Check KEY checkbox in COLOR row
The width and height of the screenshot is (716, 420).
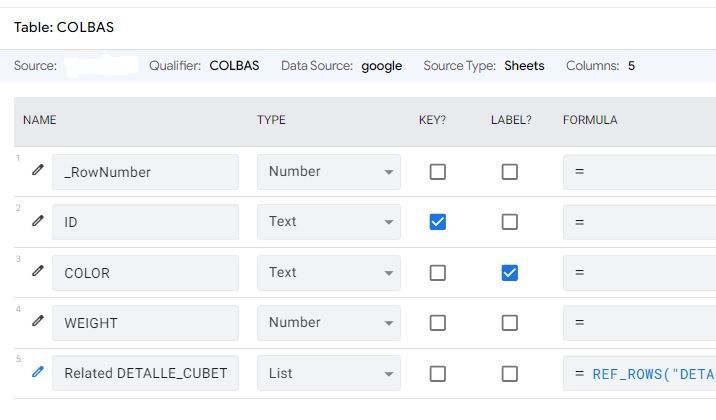tap(437, 273)
